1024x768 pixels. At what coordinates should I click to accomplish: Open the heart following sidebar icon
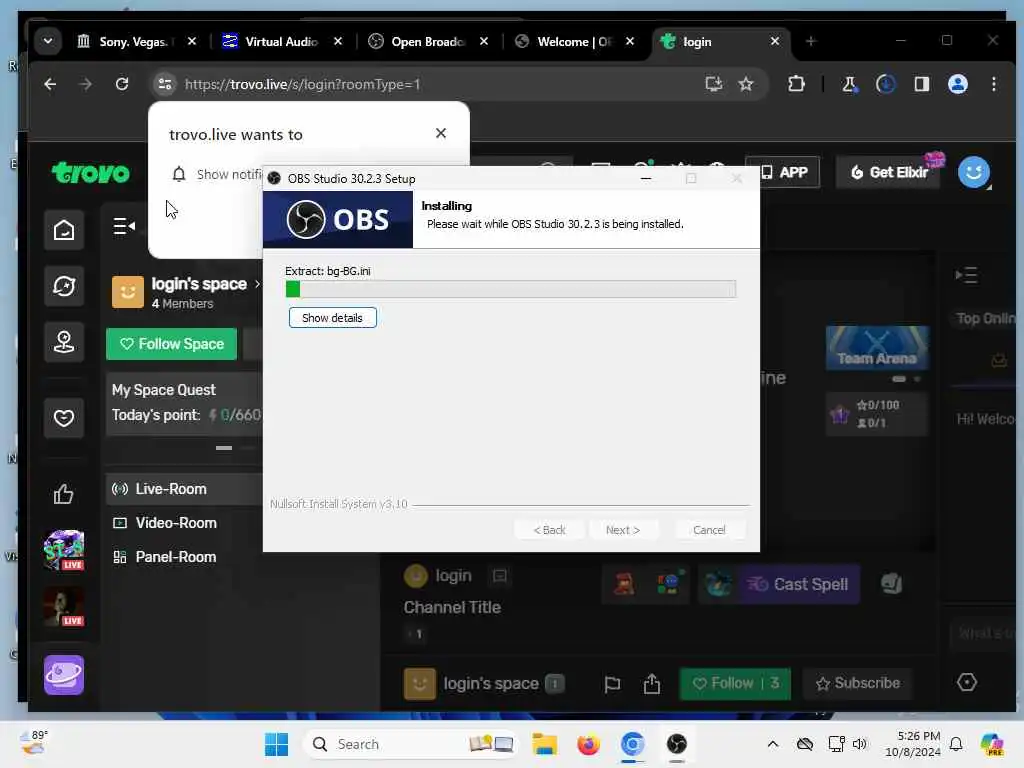(64, 417)
